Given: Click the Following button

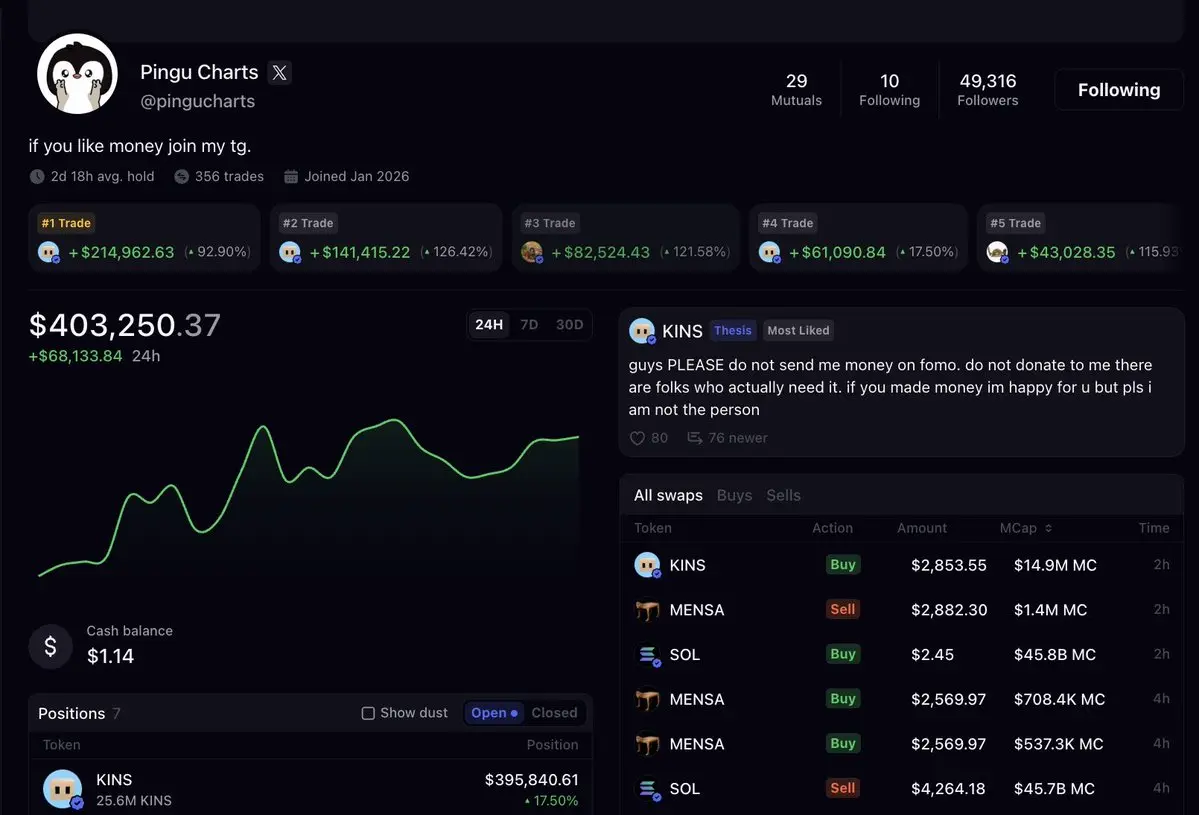Looking at the screenshot, I should coord(1119,89).
